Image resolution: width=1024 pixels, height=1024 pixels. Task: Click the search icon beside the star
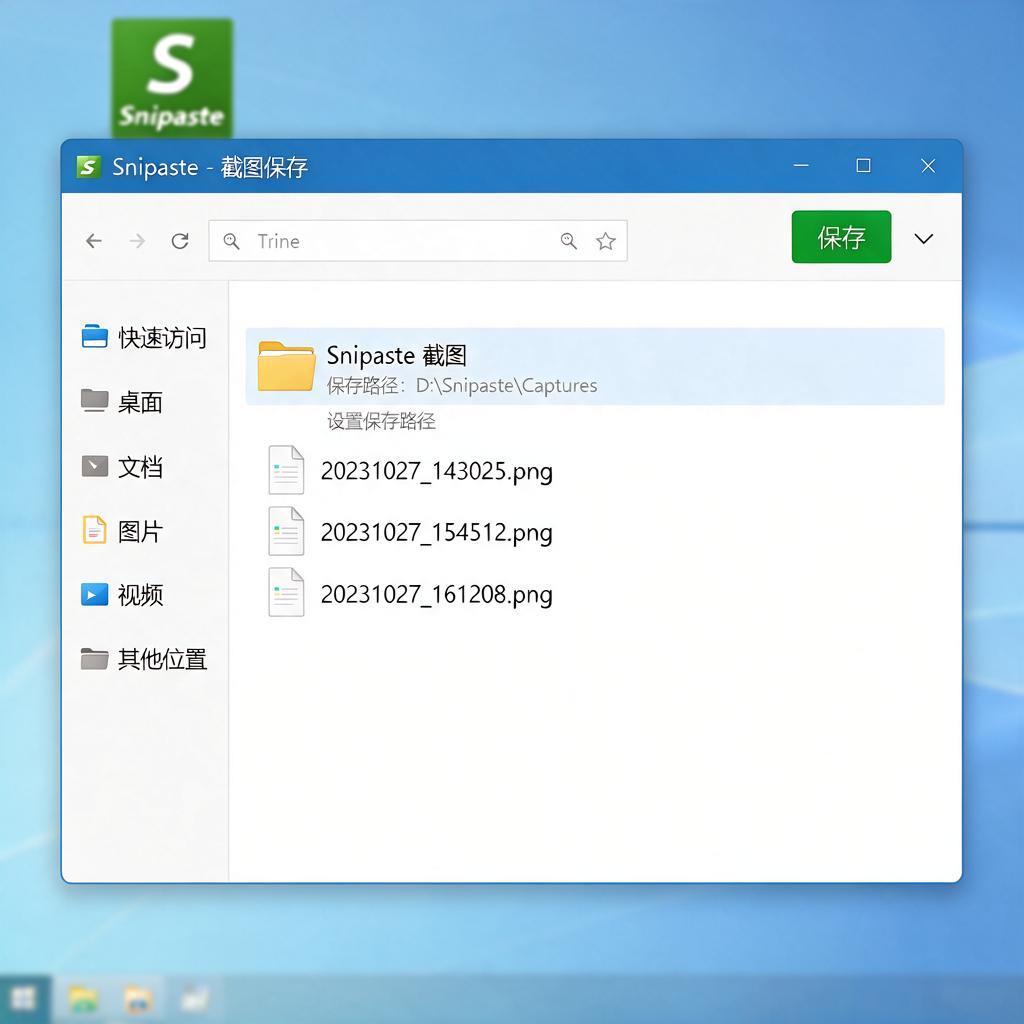pyautogui.click(x=569, y=241)
